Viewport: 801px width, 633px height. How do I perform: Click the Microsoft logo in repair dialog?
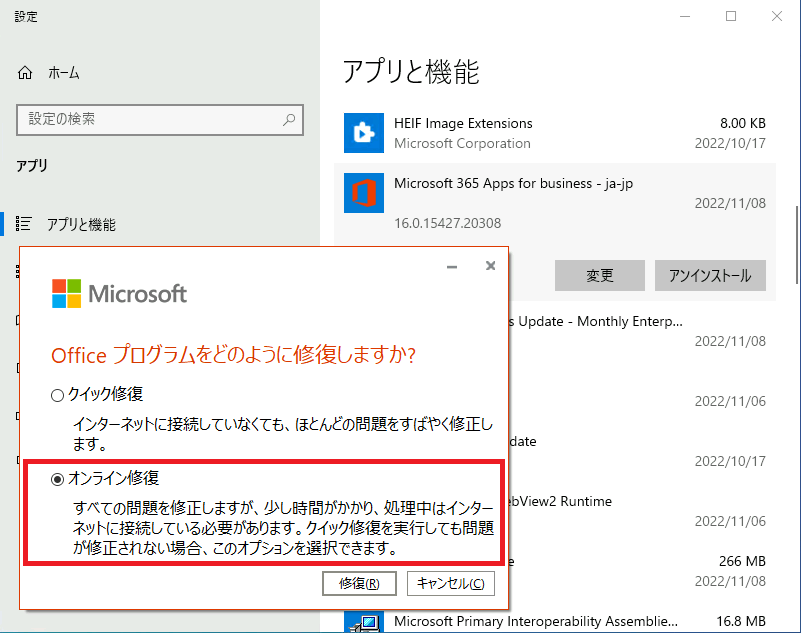[120, 294]
